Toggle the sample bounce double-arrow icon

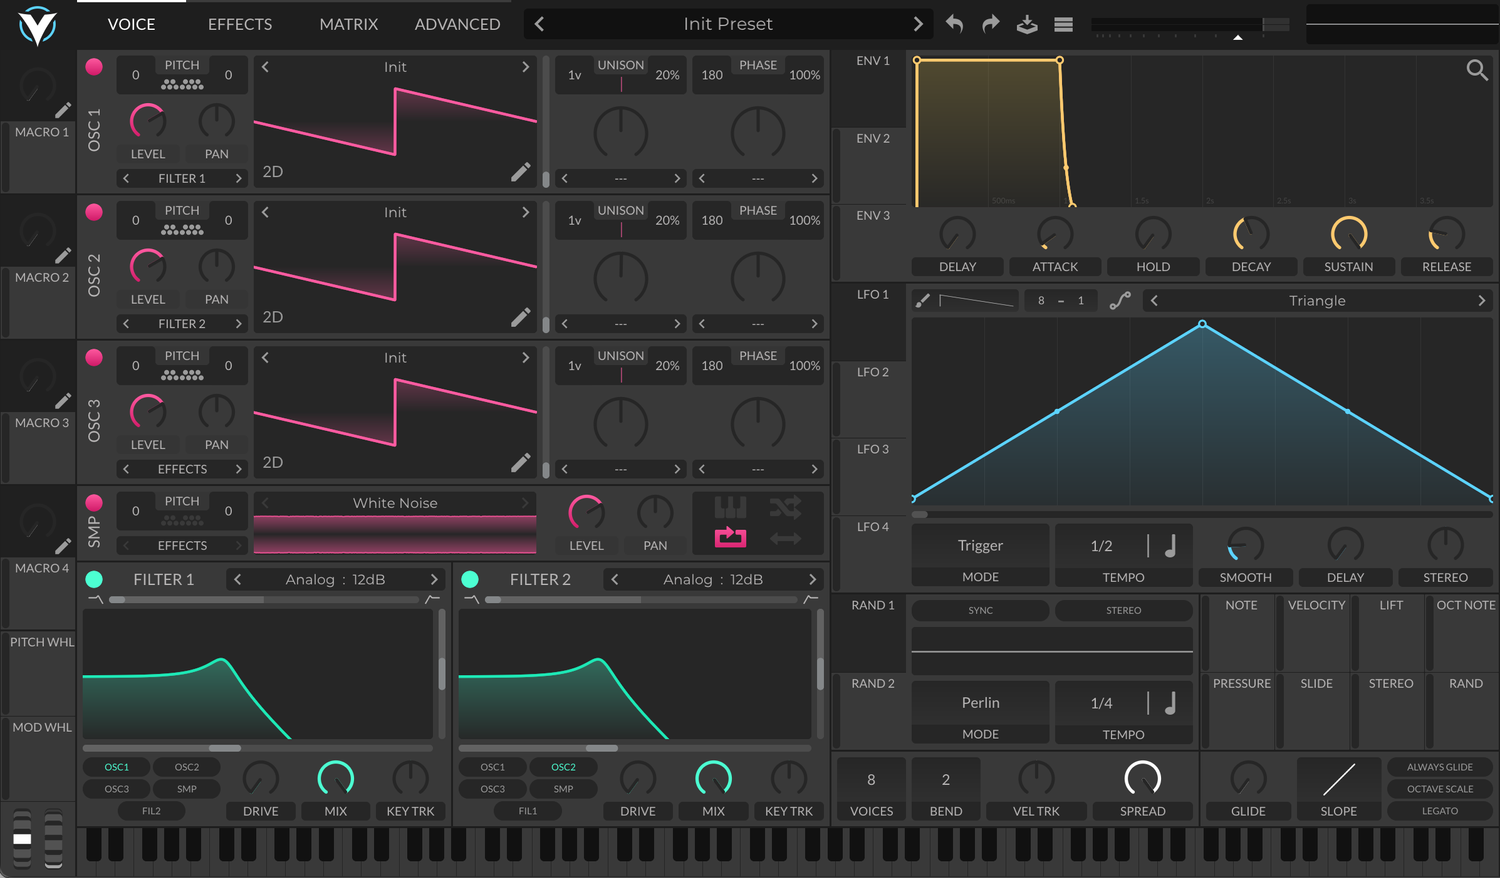[x=785, y=538]
